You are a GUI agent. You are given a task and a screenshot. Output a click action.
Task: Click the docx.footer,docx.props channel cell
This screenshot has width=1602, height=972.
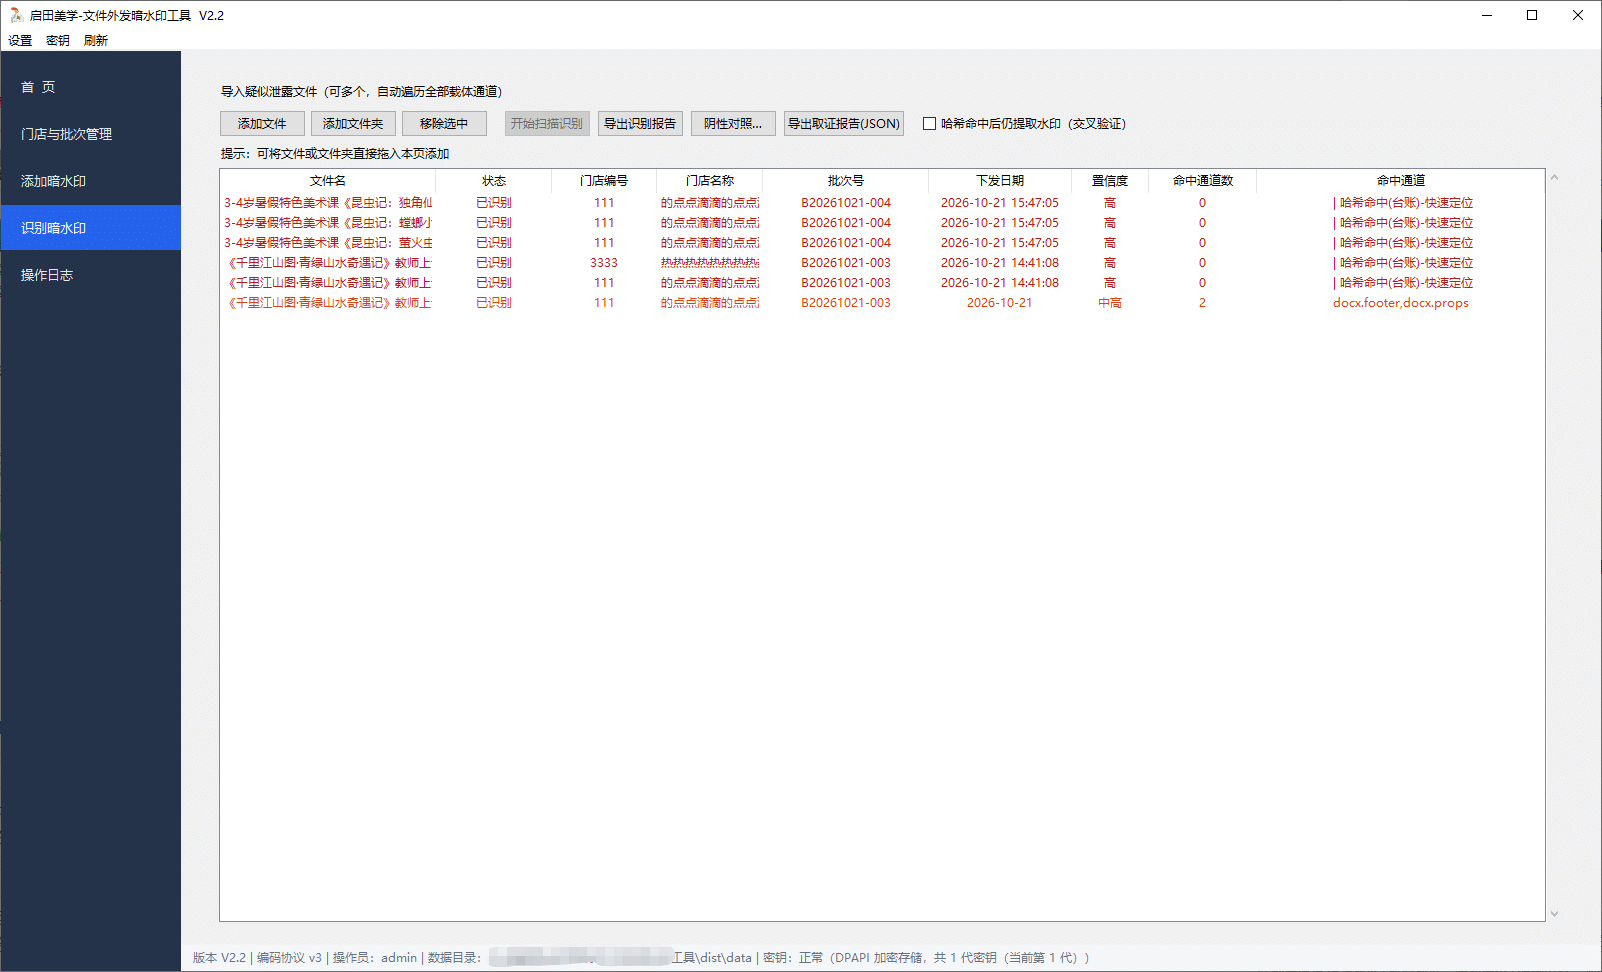pos(1401,303)
